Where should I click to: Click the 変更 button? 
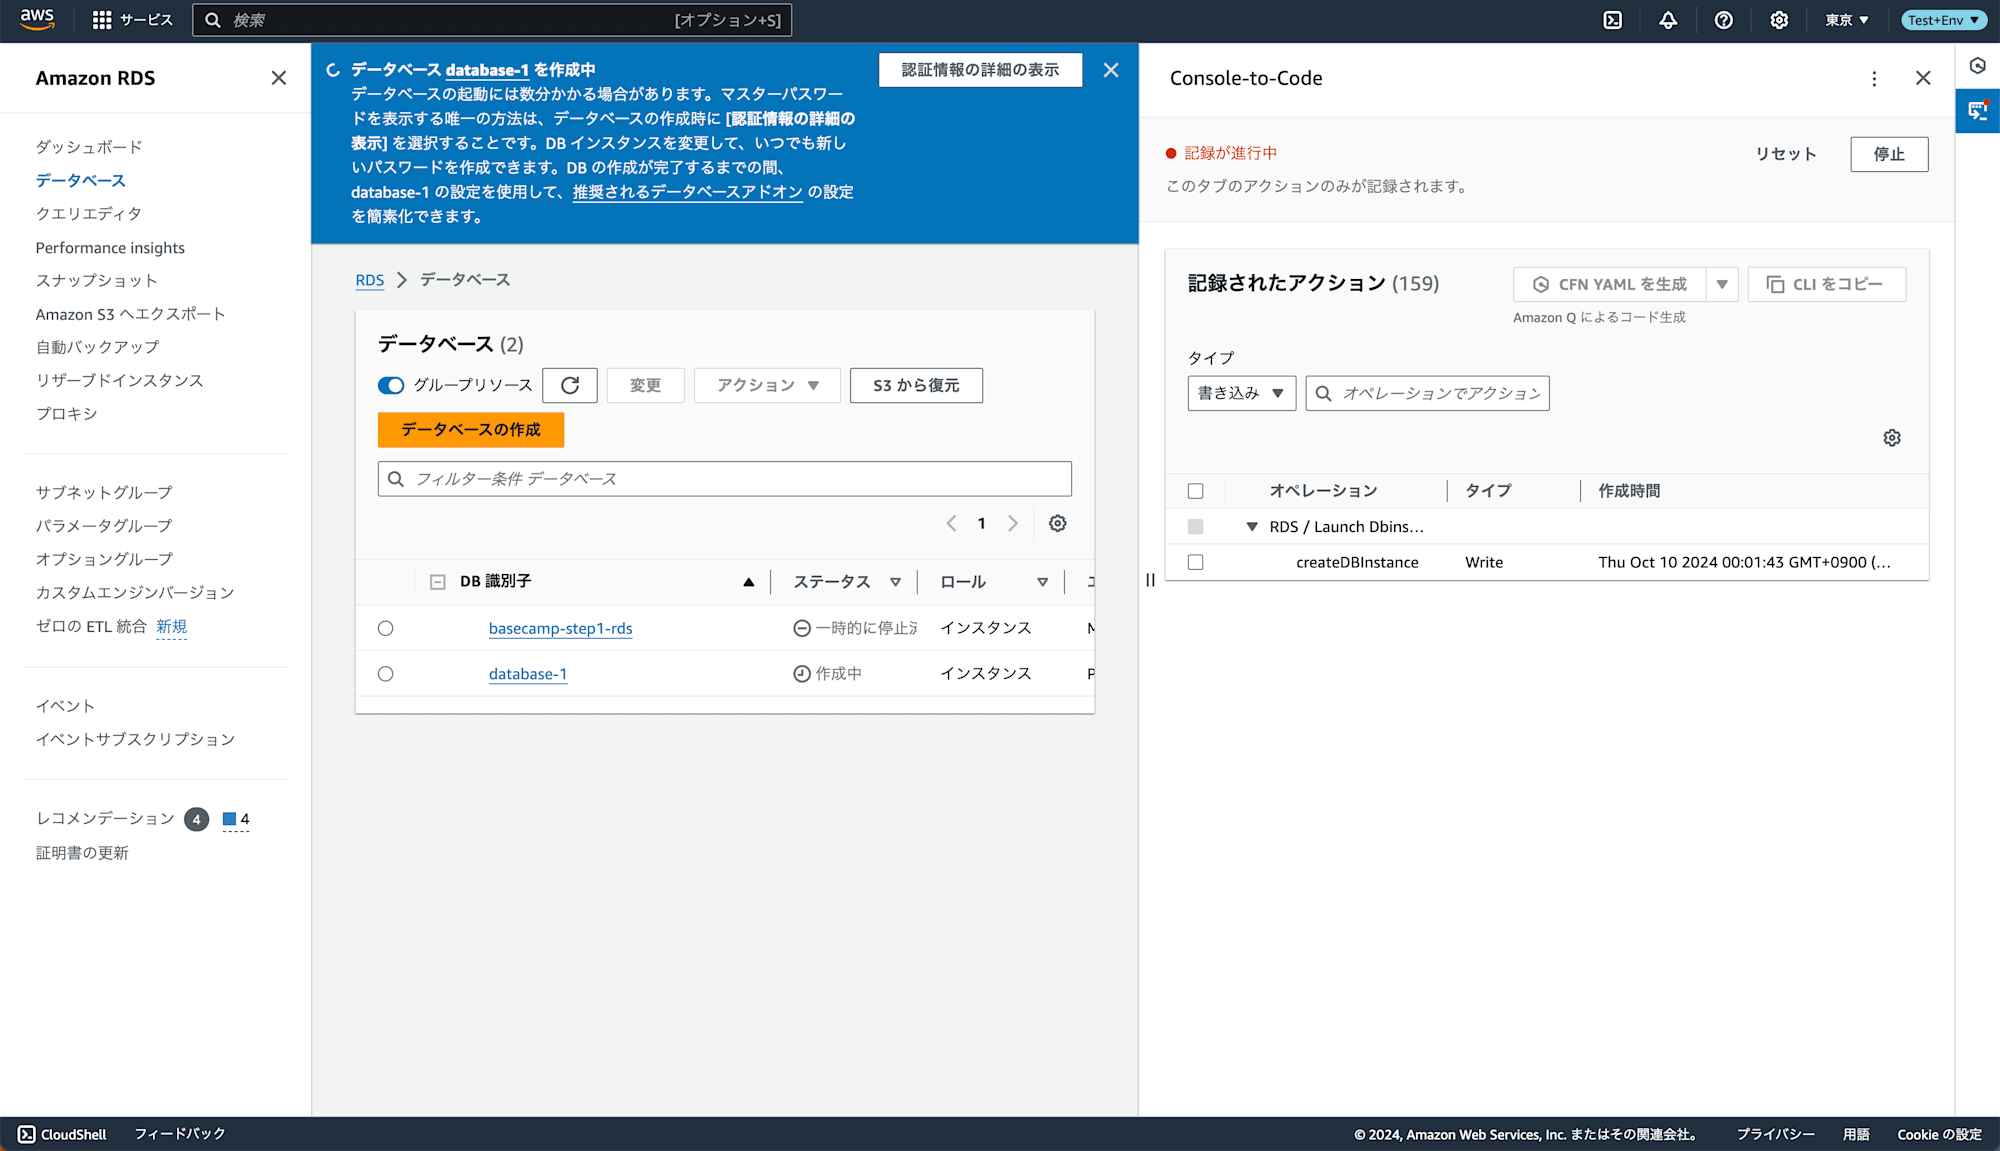[645, 385]
